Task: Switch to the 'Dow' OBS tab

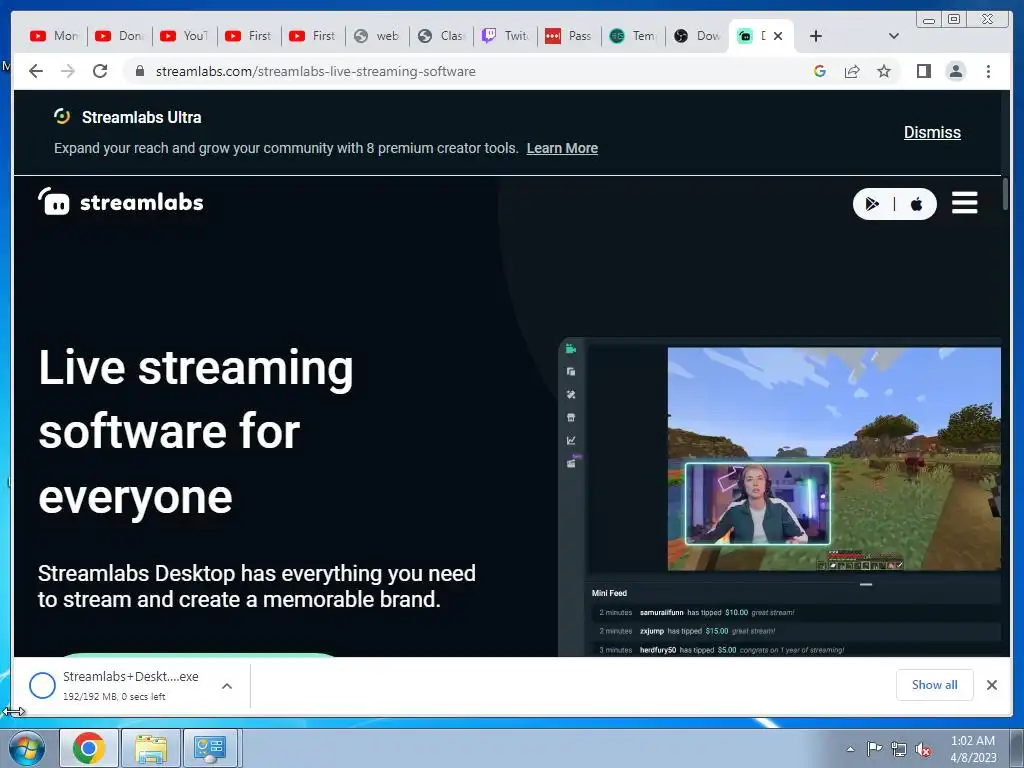Action: (697, 36)
